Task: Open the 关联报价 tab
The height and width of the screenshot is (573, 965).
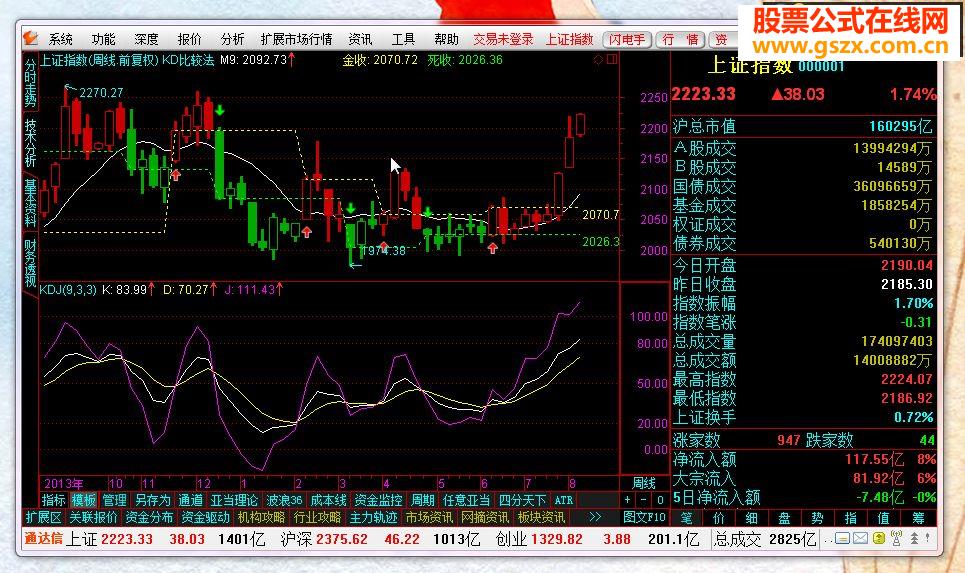Action: 93,517
